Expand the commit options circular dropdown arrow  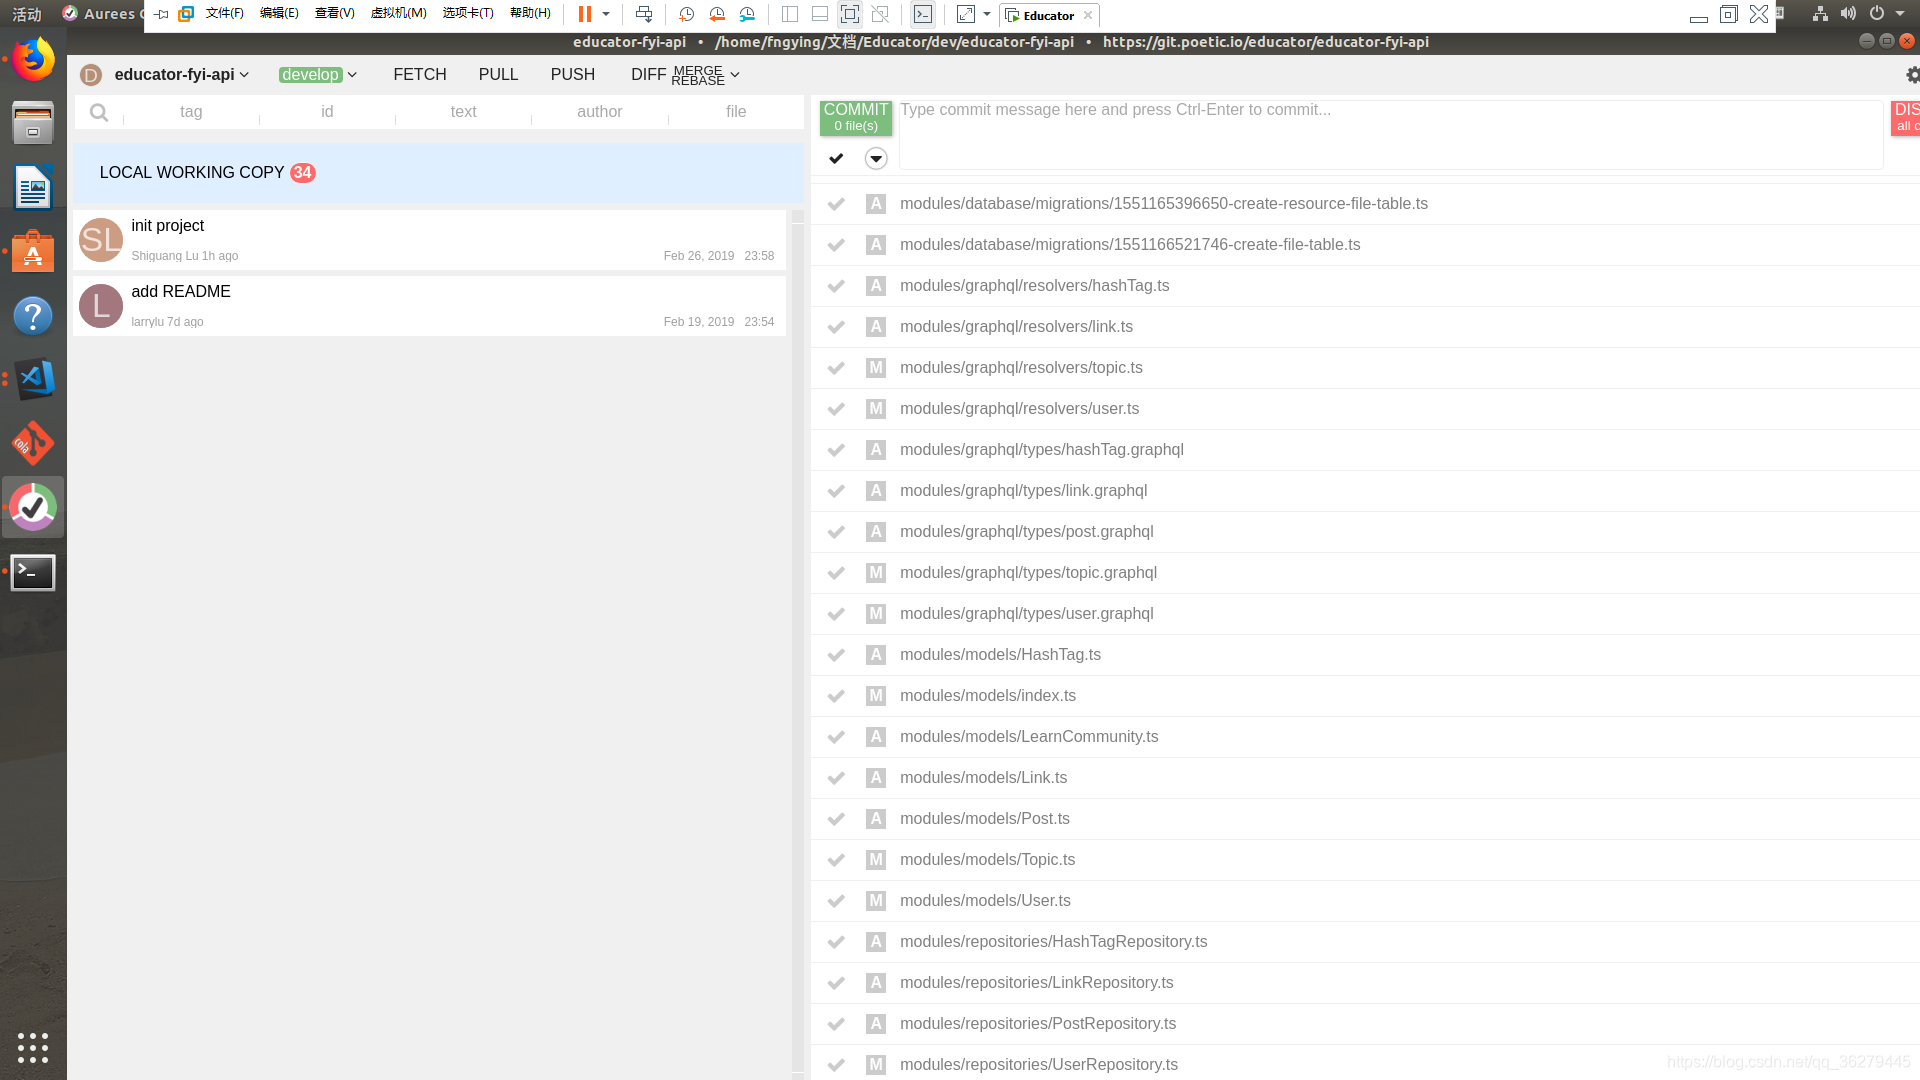[876, 158]
